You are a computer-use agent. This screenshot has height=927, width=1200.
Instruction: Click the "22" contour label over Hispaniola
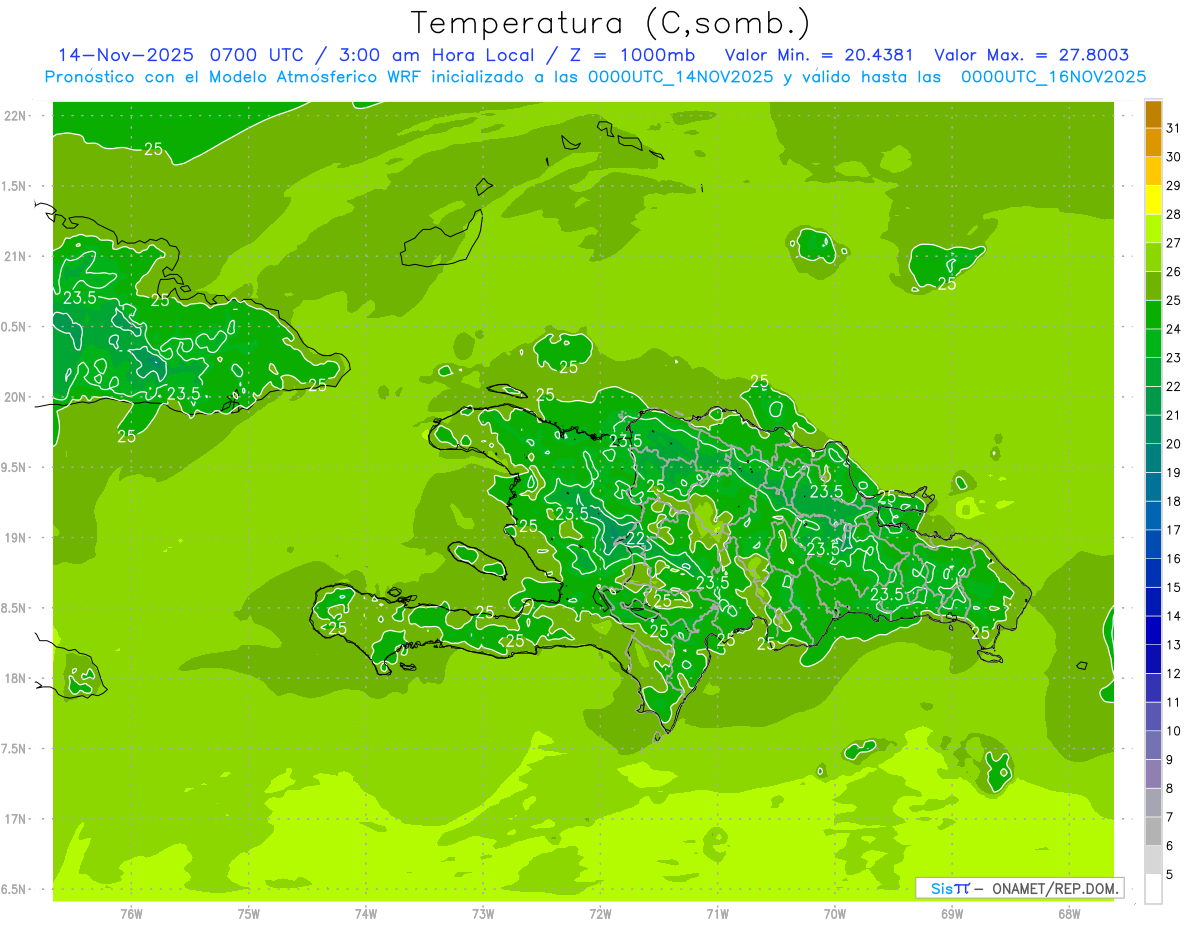(x=635, y=538)
